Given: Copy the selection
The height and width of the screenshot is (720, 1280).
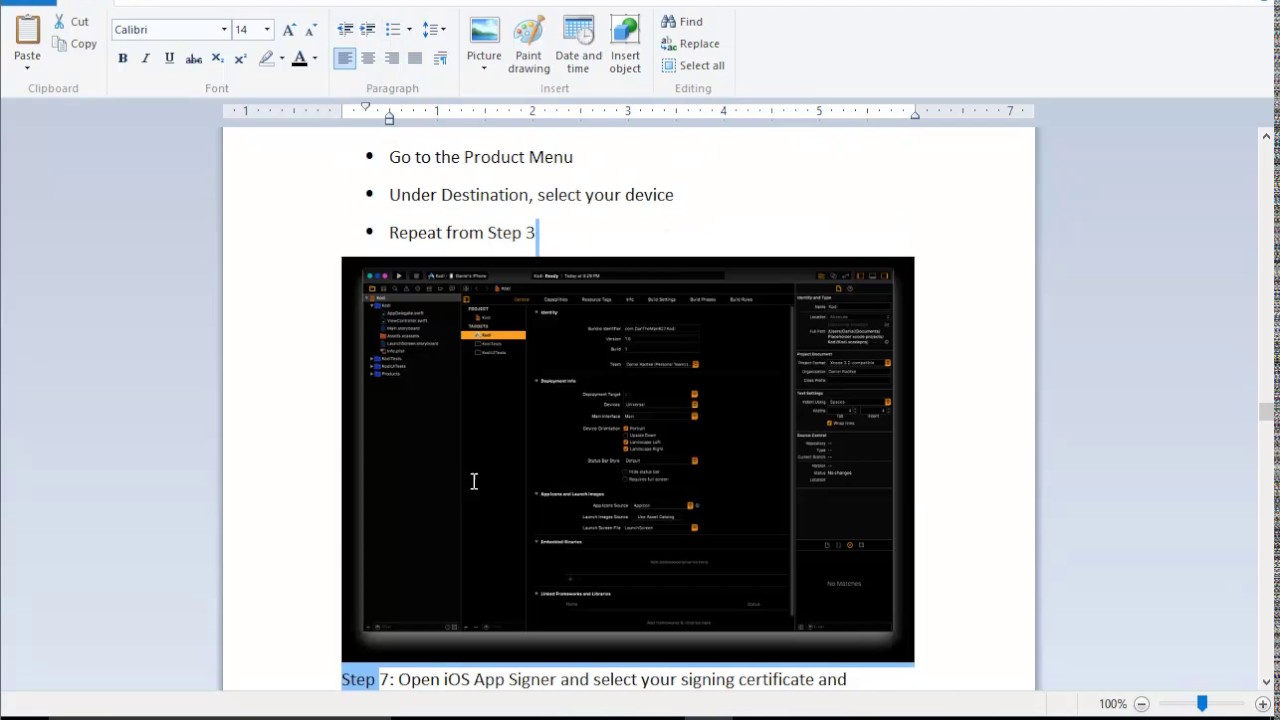Looking at the screenshot, I should click(x=74, y=44).
